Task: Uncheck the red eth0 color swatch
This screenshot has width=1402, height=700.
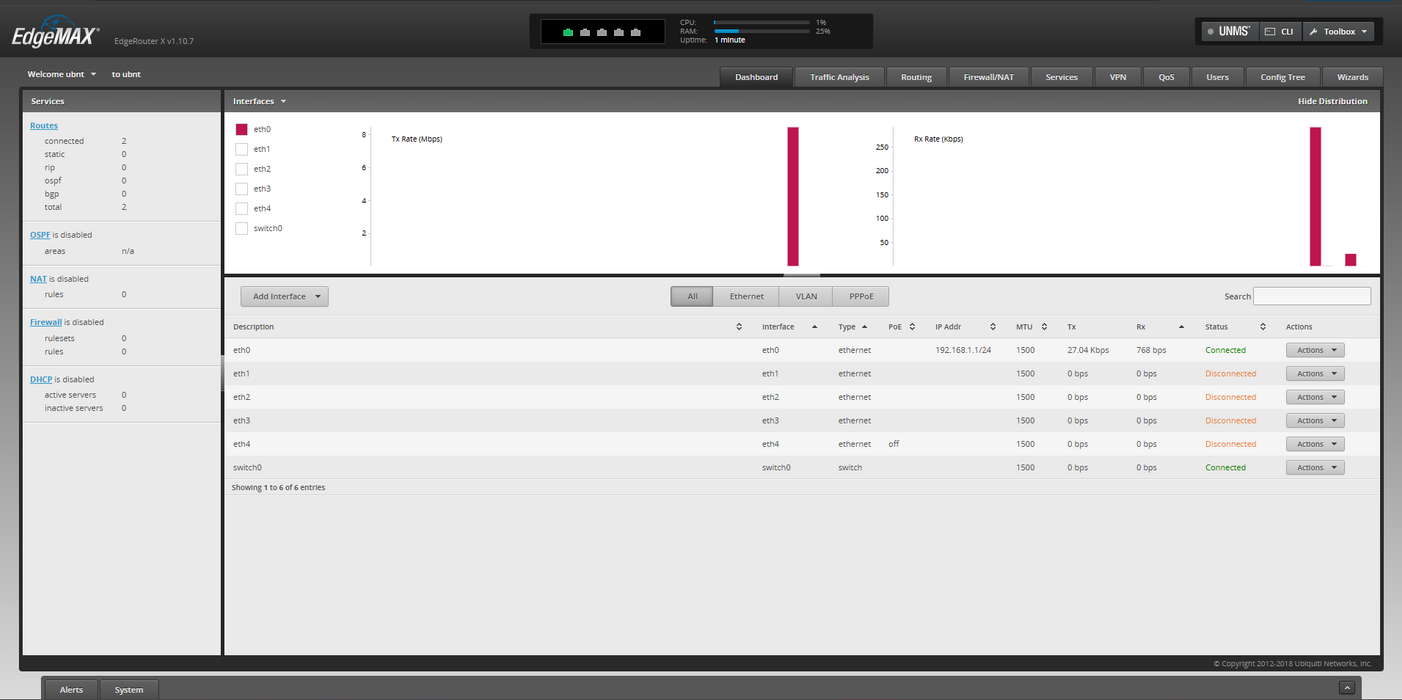Action: click(x=241, y=129)
